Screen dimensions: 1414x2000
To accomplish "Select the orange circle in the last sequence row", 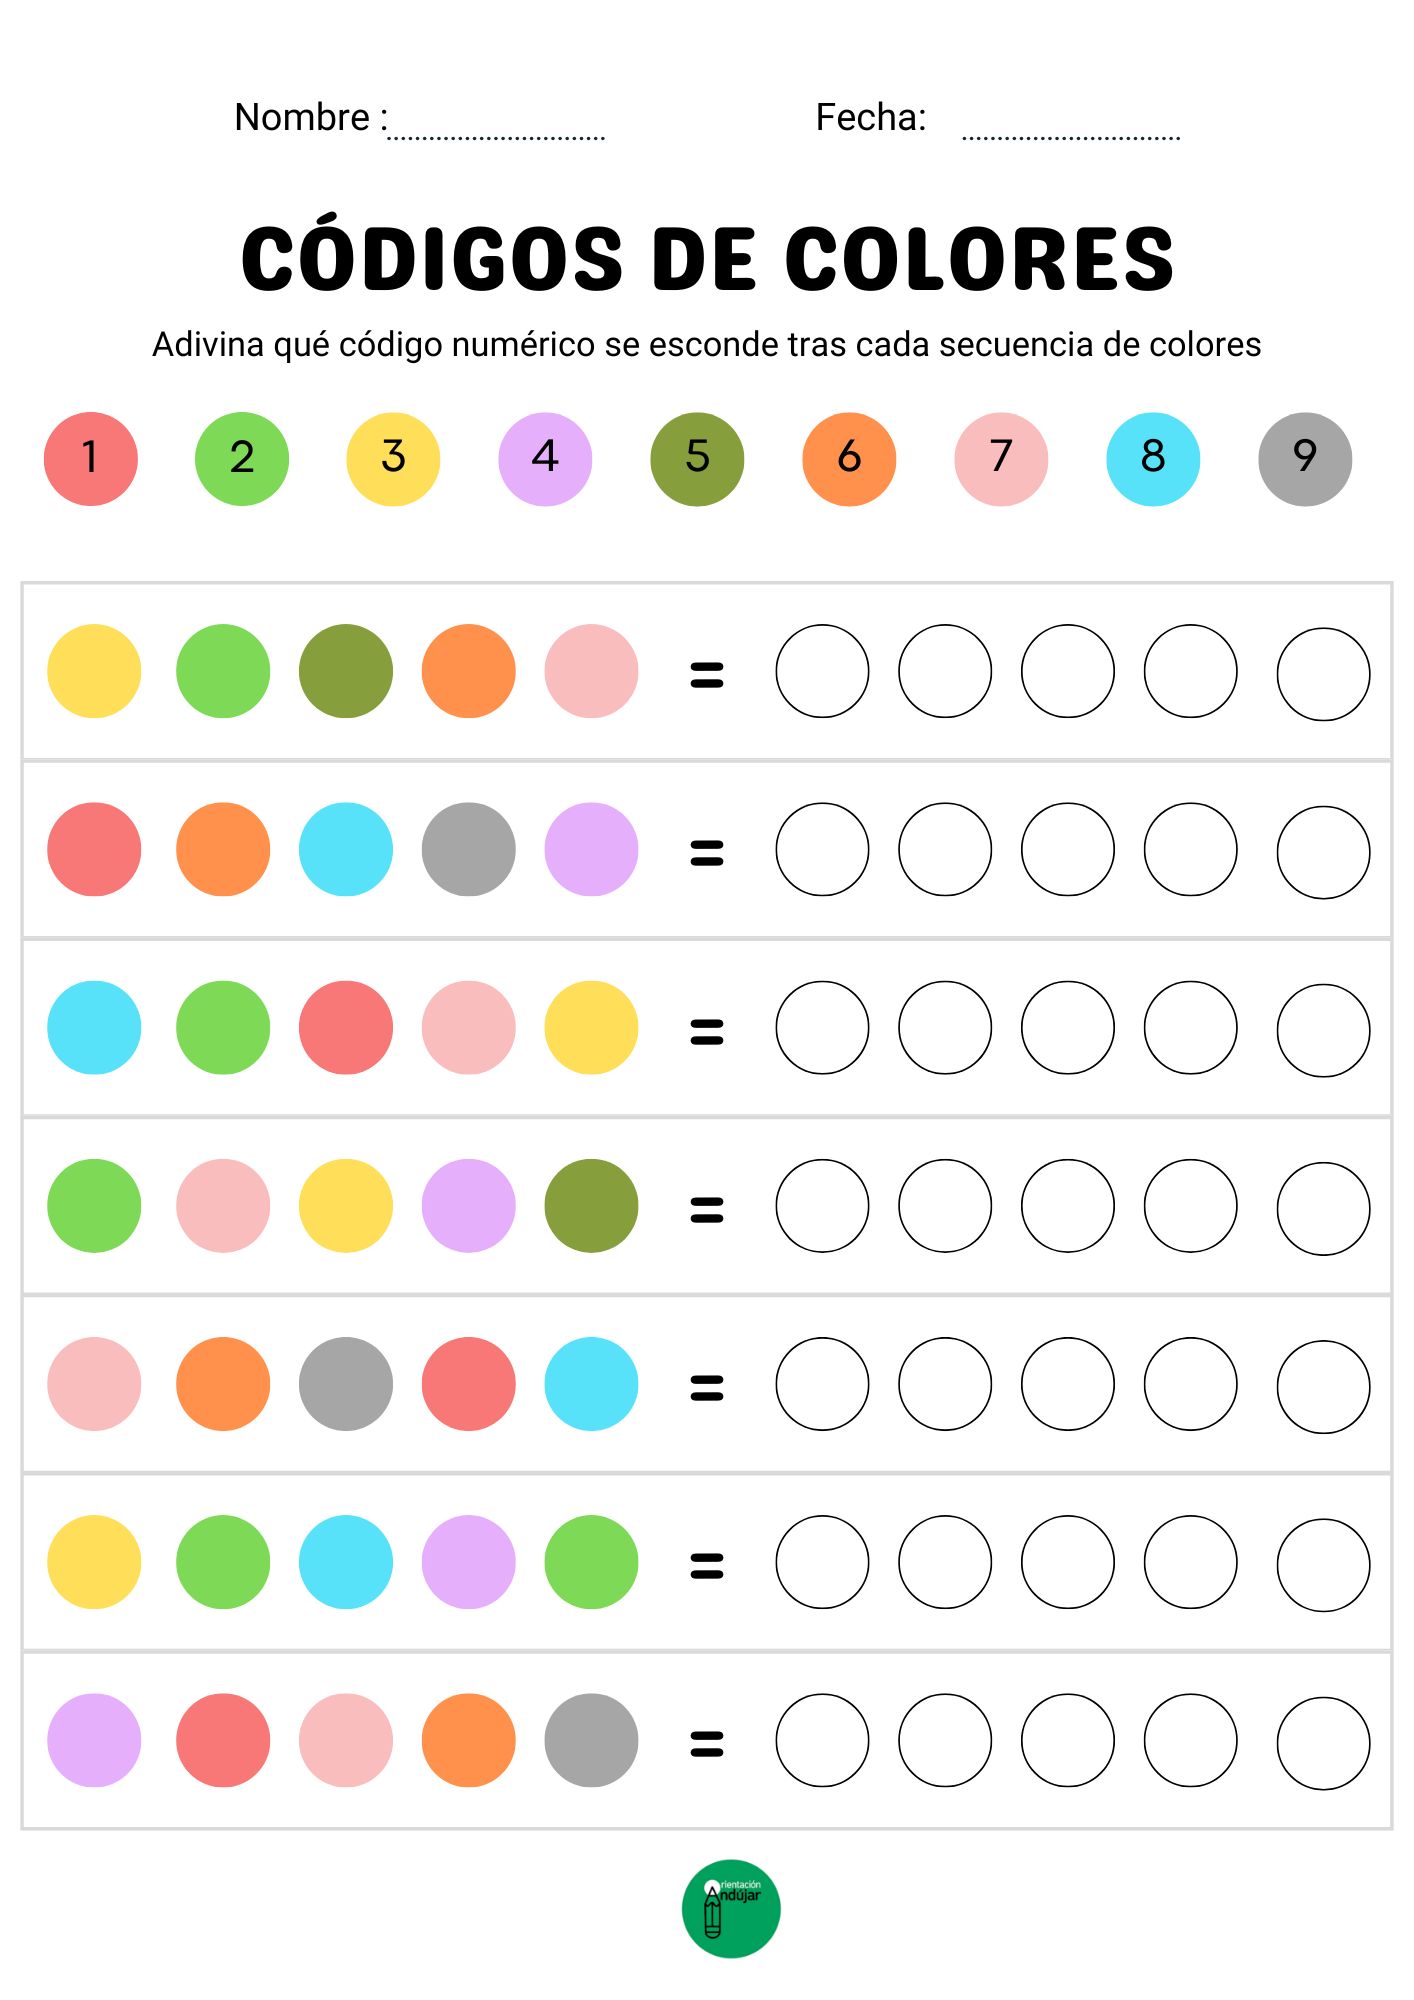I will [469, 1740].
